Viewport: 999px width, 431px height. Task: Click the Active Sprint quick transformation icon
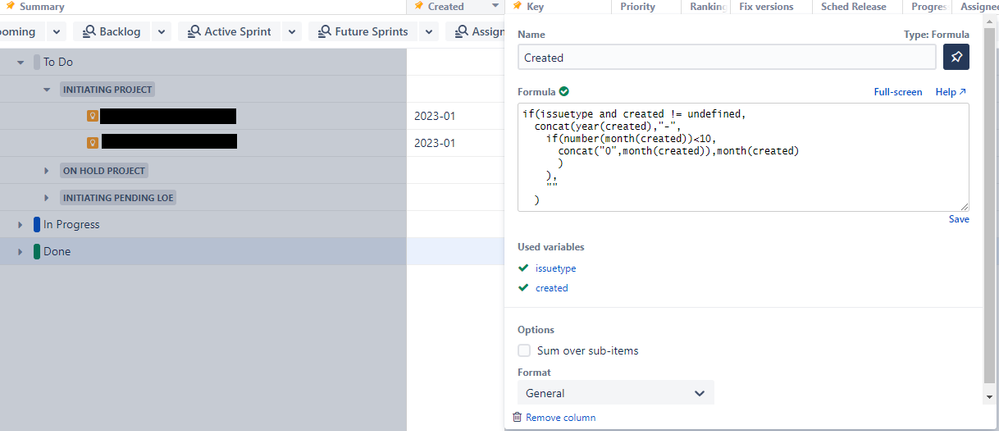(194, 31)
